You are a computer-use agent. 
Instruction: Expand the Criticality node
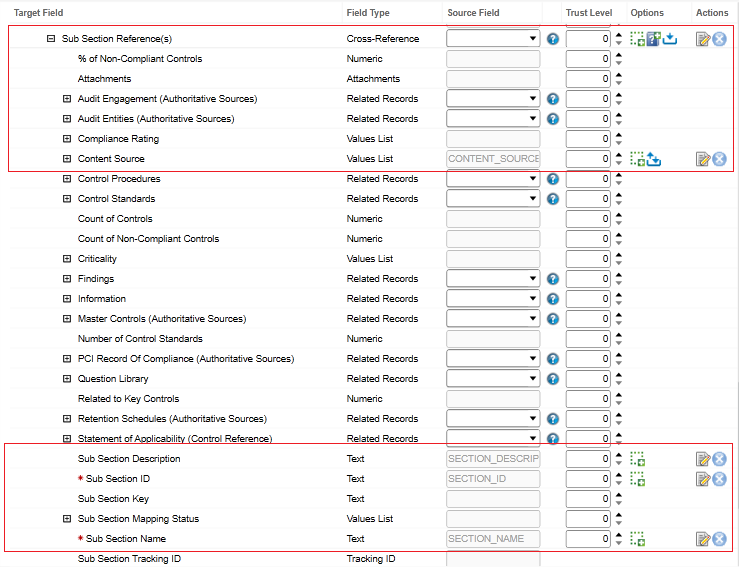[67, 259]
